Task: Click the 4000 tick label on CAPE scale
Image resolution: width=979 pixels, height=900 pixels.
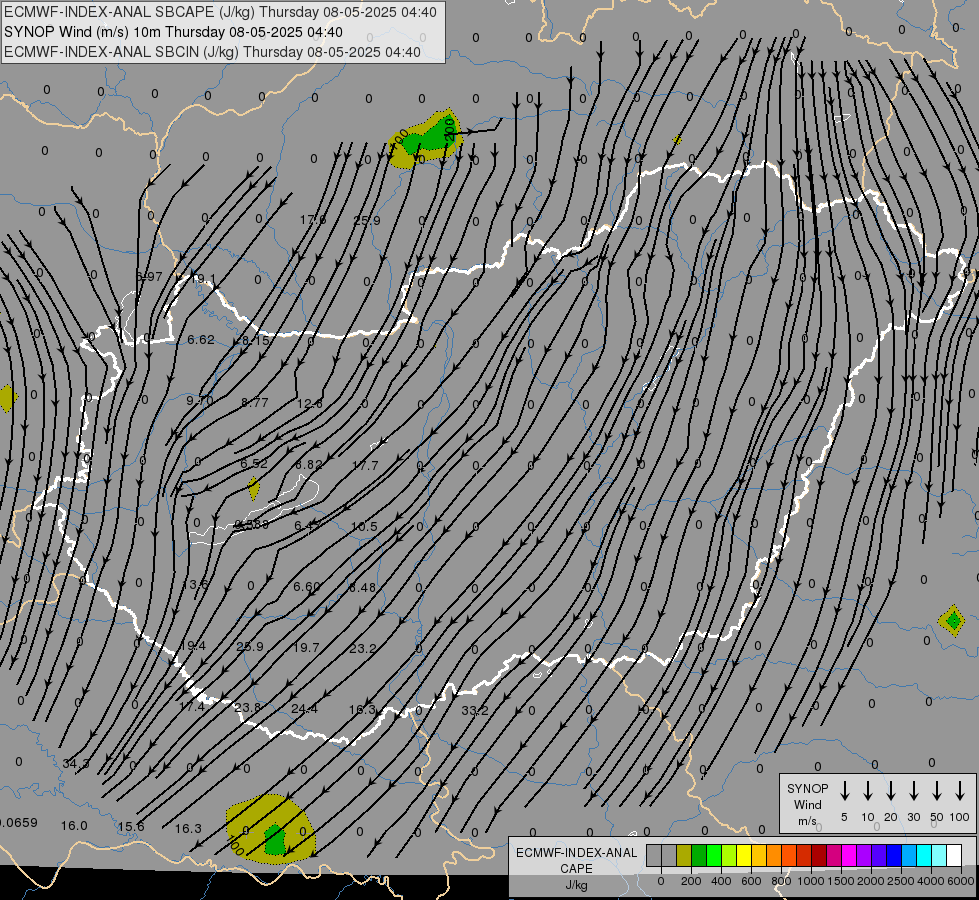Action: point(931,881)
